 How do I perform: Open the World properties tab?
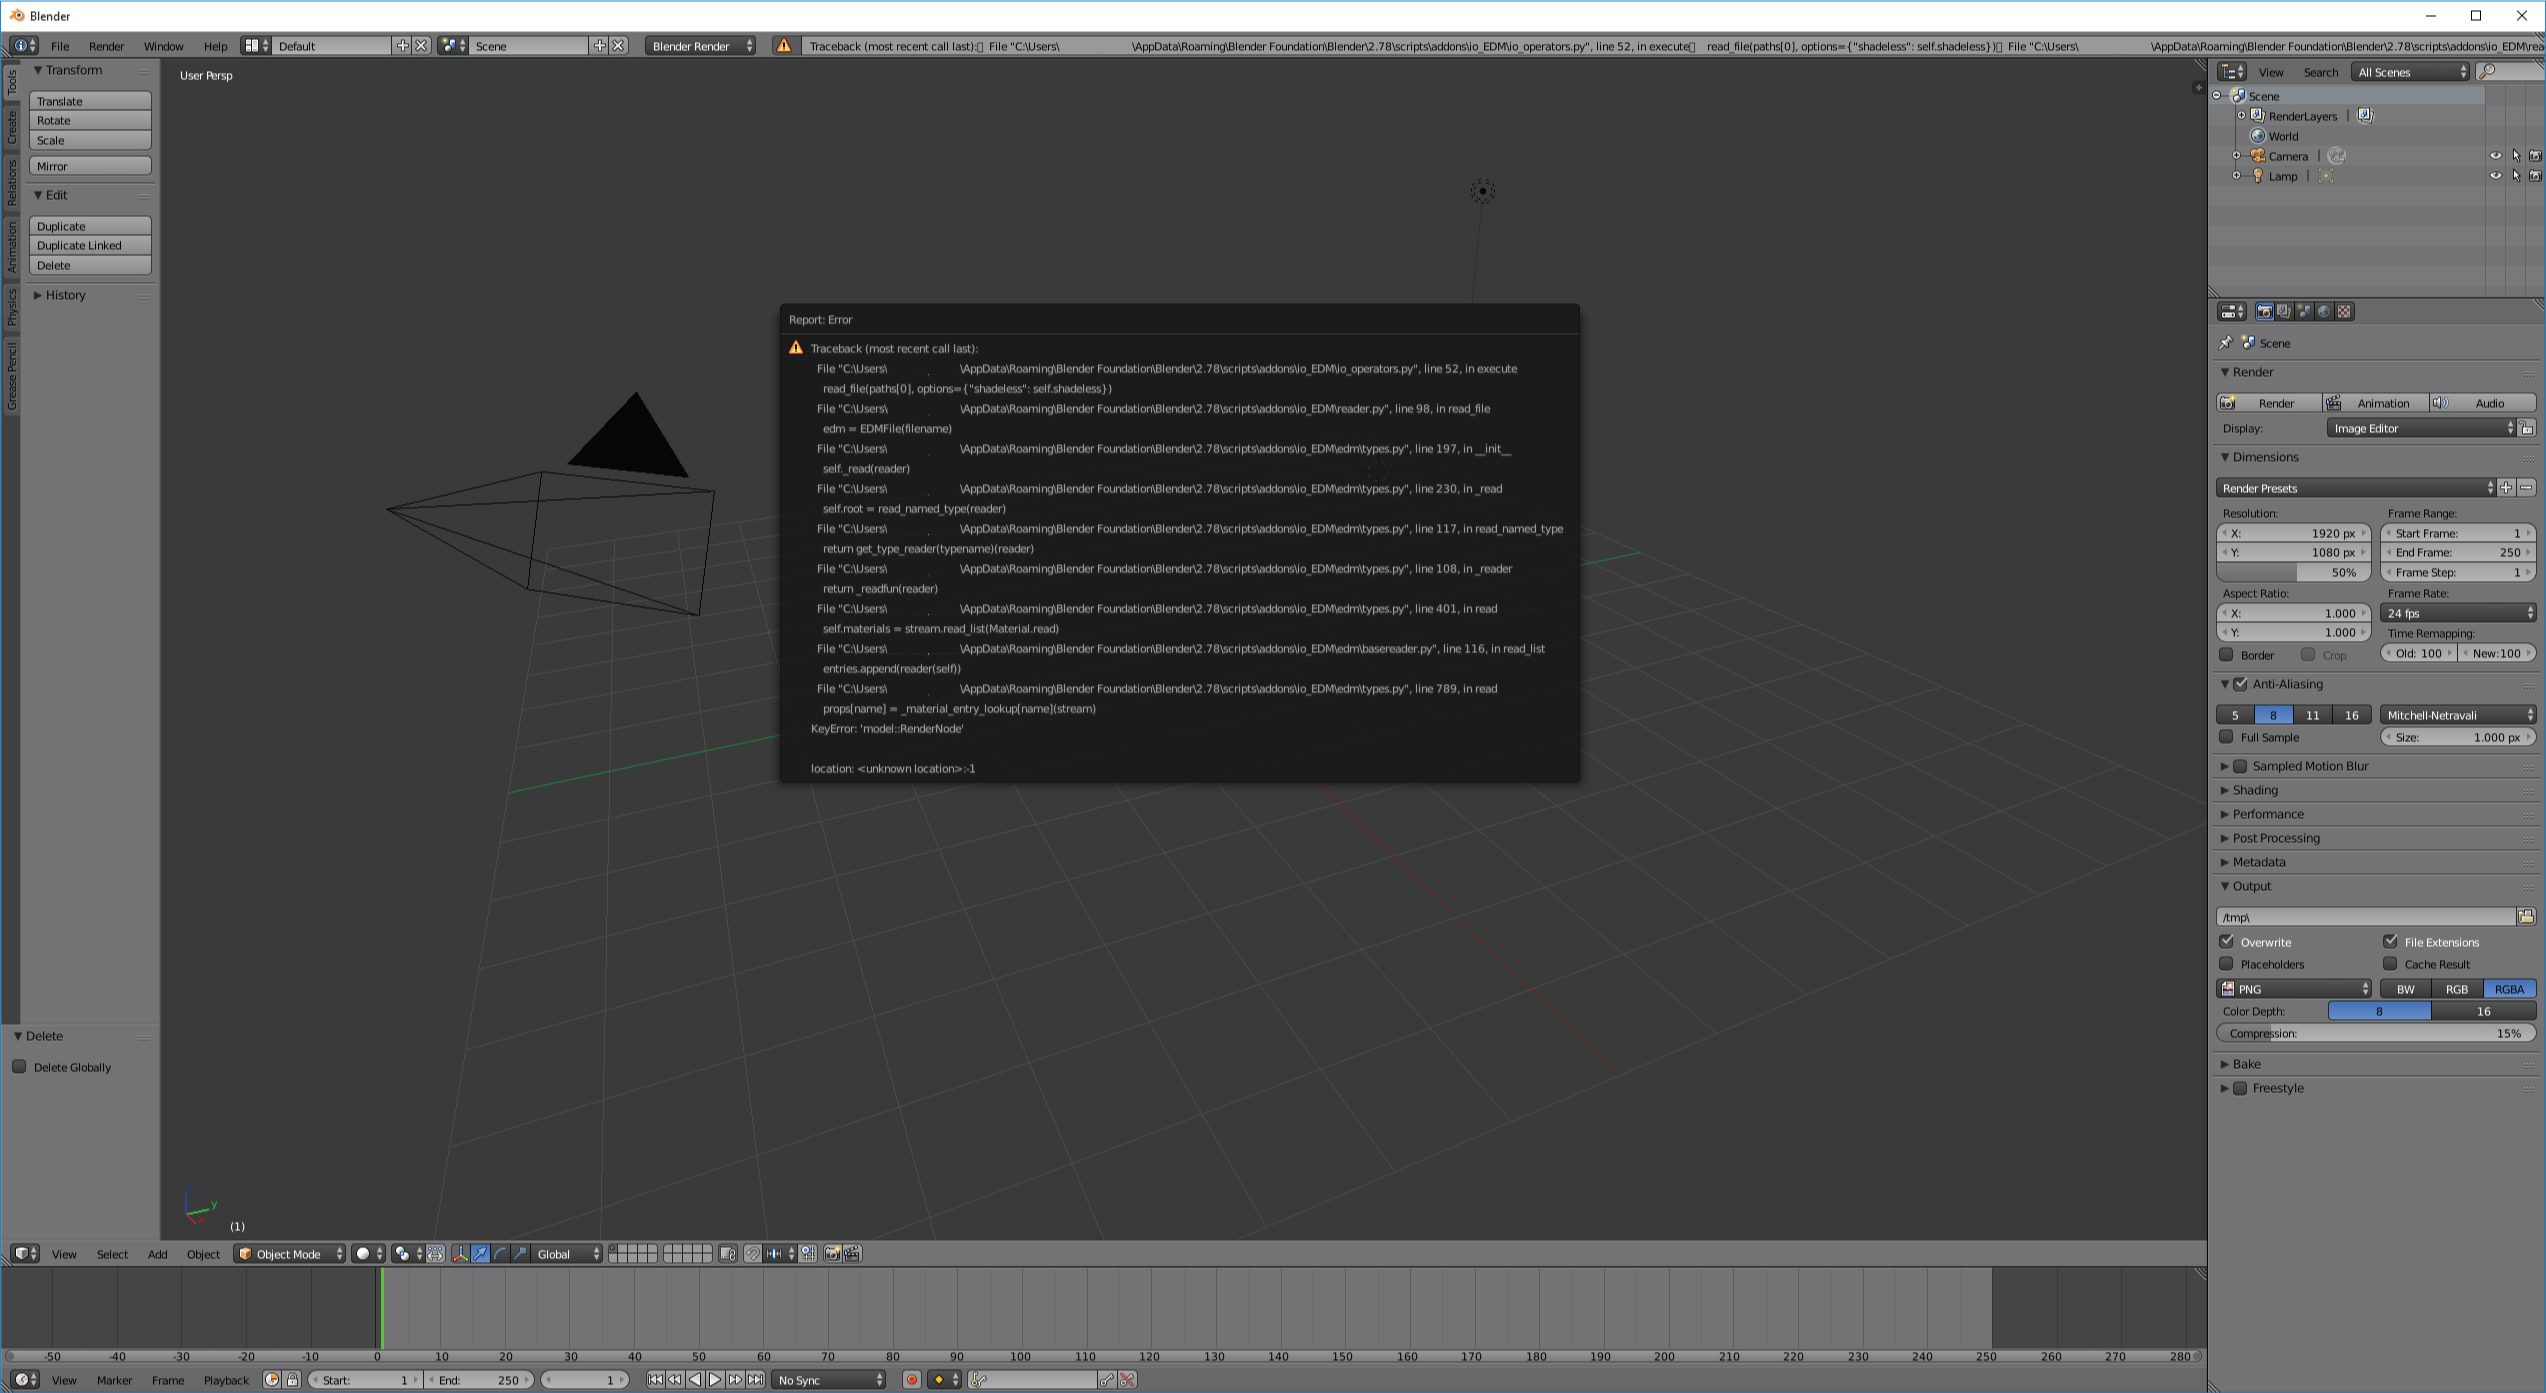click(x=2323, y=311)
